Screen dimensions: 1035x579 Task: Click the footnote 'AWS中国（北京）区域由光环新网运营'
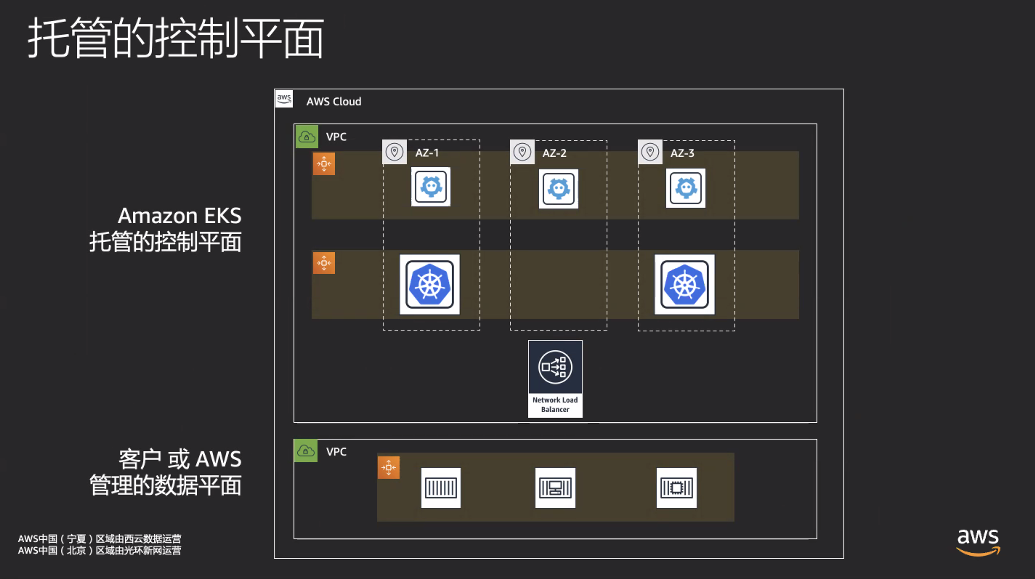click(100, 551)
